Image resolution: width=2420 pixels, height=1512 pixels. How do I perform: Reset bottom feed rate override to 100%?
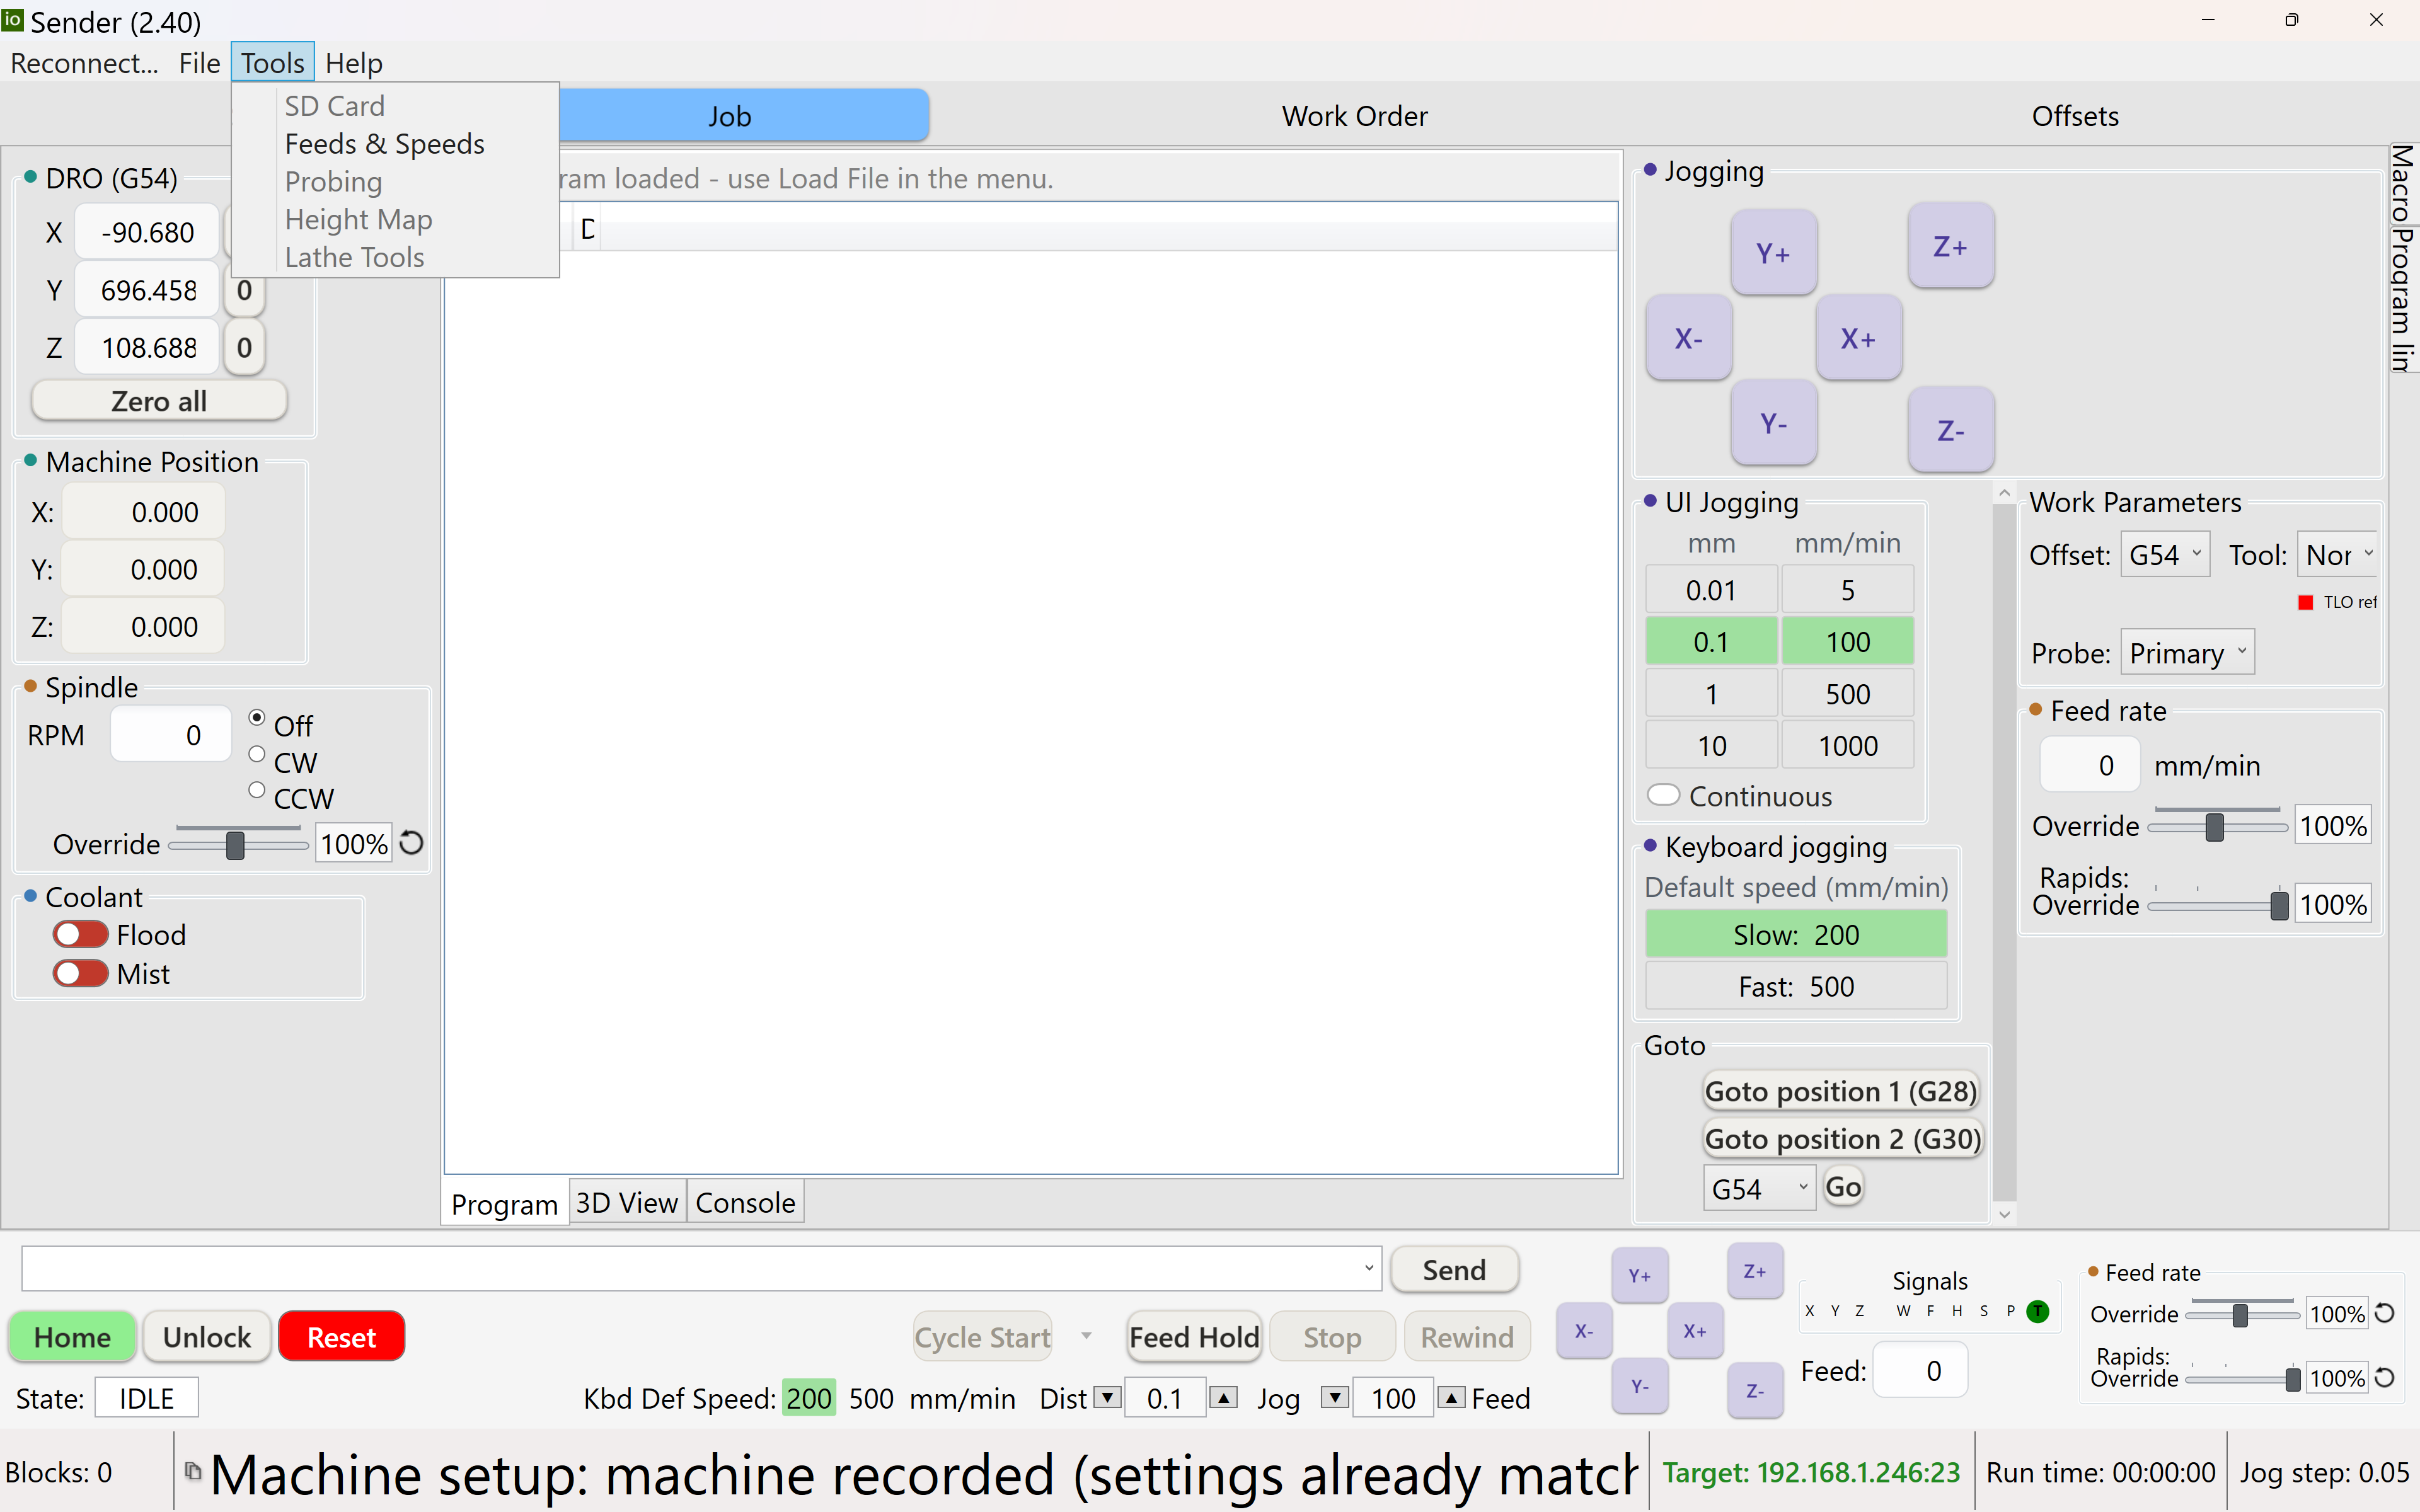point(2385,1313)
